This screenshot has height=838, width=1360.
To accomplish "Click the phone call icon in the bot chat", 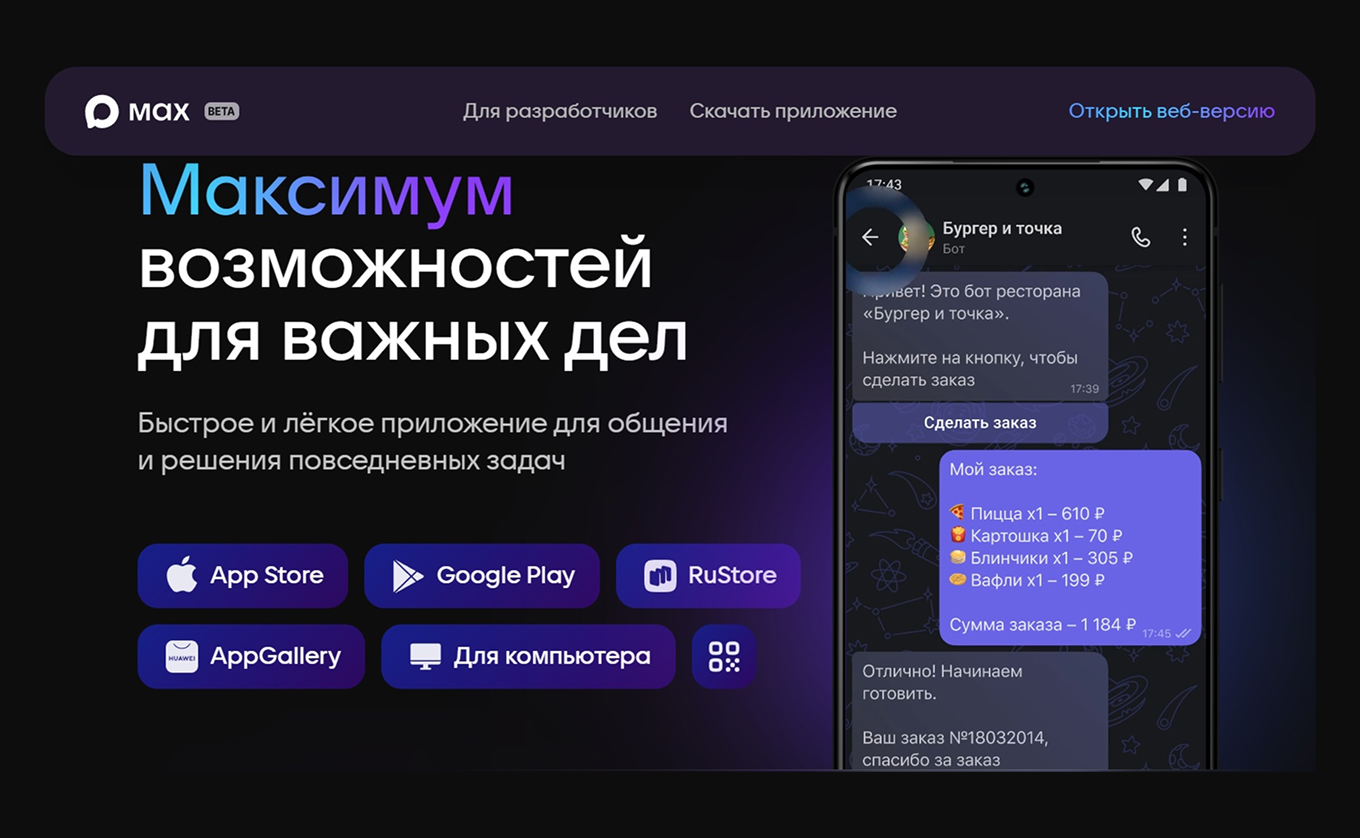I will (x=1141, y=237).
